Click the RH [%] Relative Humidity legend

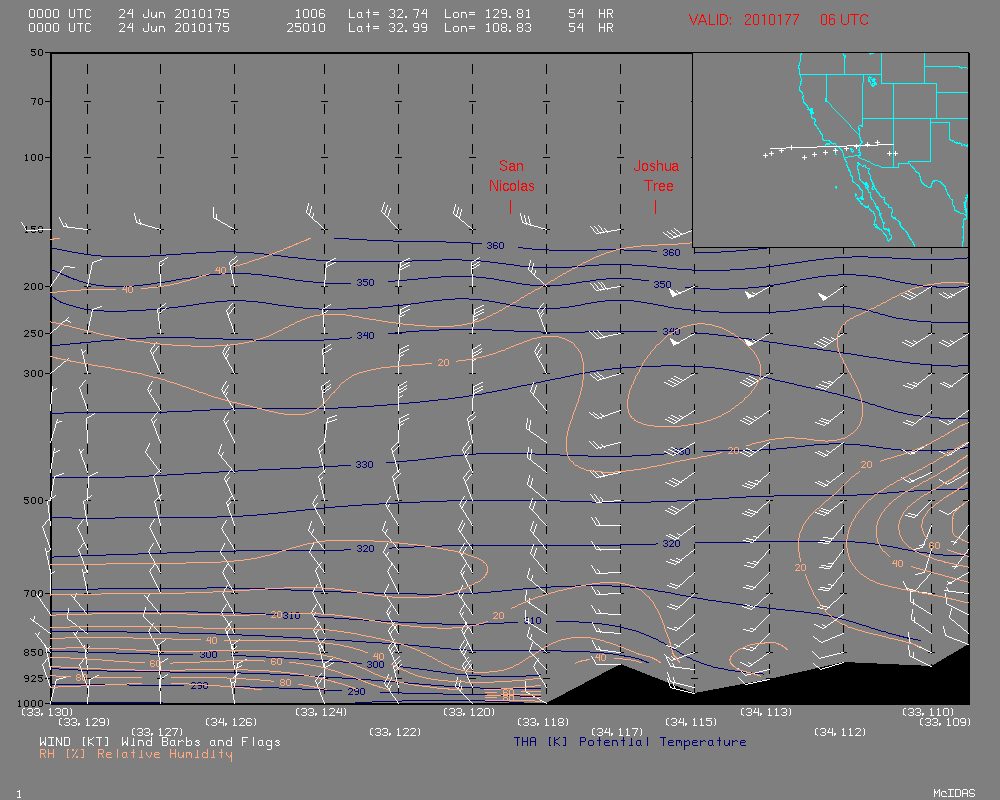click(x=136, y=754)
